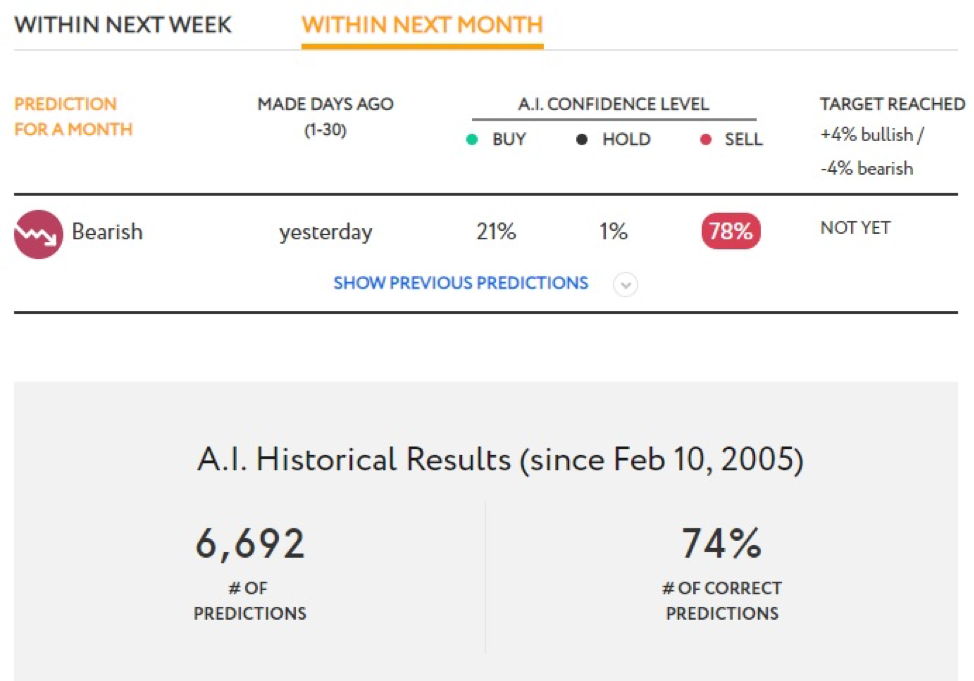Click the 6,692 number of predictions figure
Image resolution: width=974 pixels, height=681 pixels.
(x=250, y=544)
